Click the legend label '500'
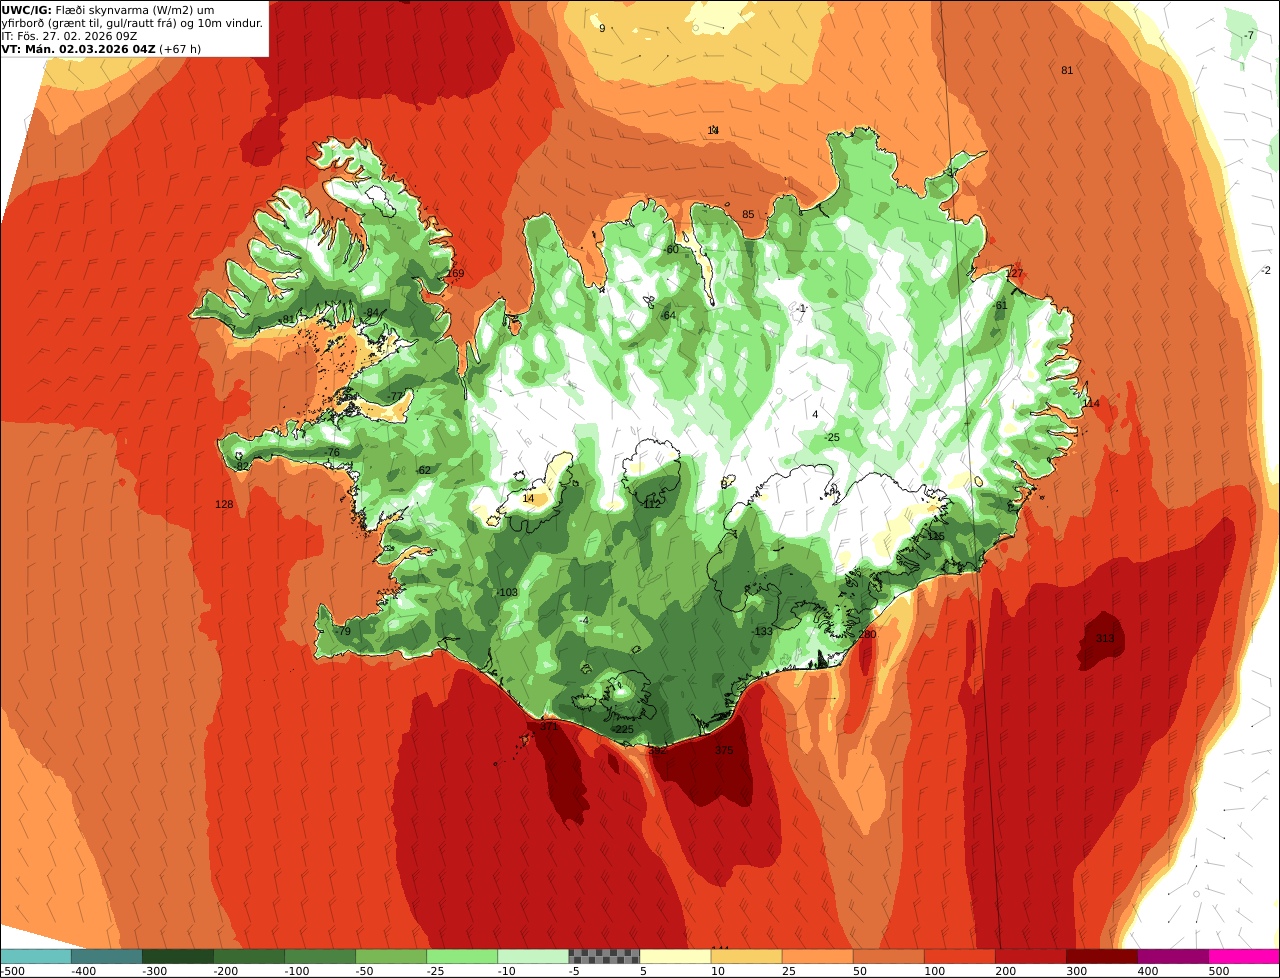This screenshot has width=1280, height=978. (x=1218, y=970)
